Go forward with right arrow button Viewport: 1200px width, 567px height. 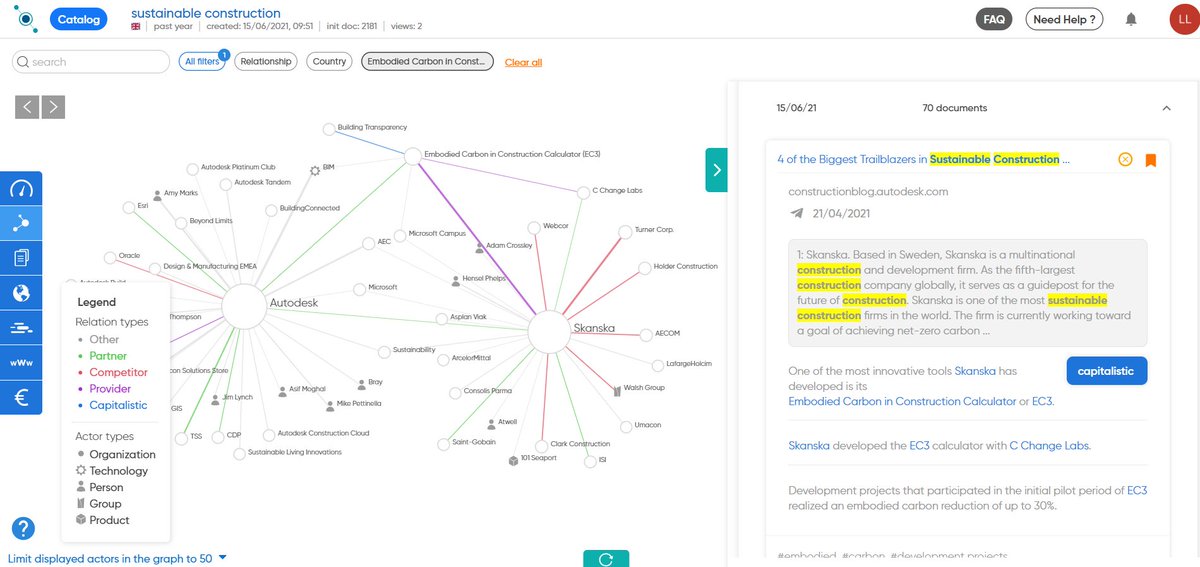[x=53, y=107]
